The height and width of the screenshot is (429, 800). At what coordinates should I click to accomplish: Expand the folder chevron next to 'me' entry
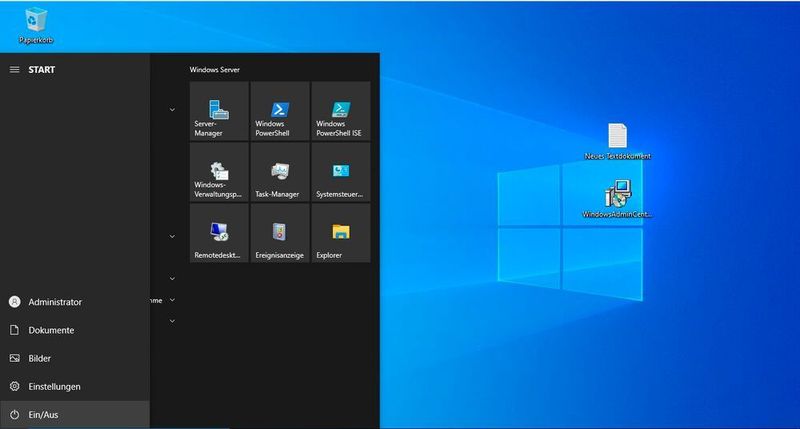click(x=172, y=300)
